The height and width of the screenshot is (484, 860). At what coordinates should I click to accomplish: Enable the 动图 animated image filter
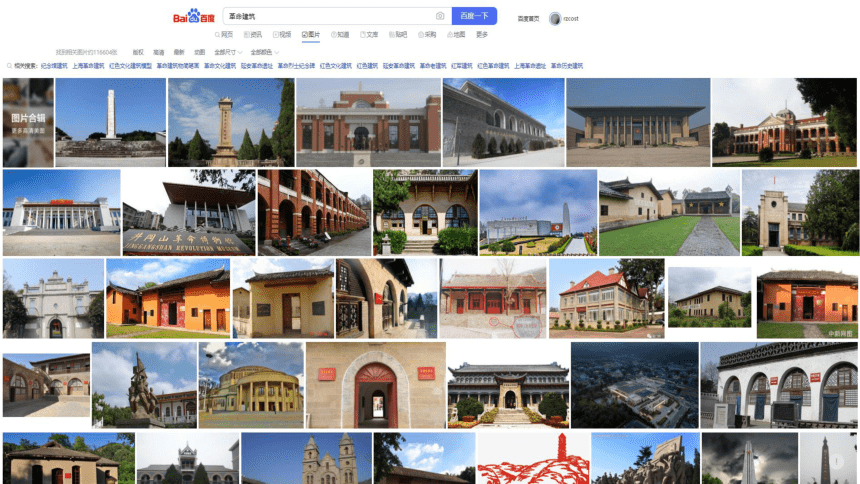click(200, 53)
